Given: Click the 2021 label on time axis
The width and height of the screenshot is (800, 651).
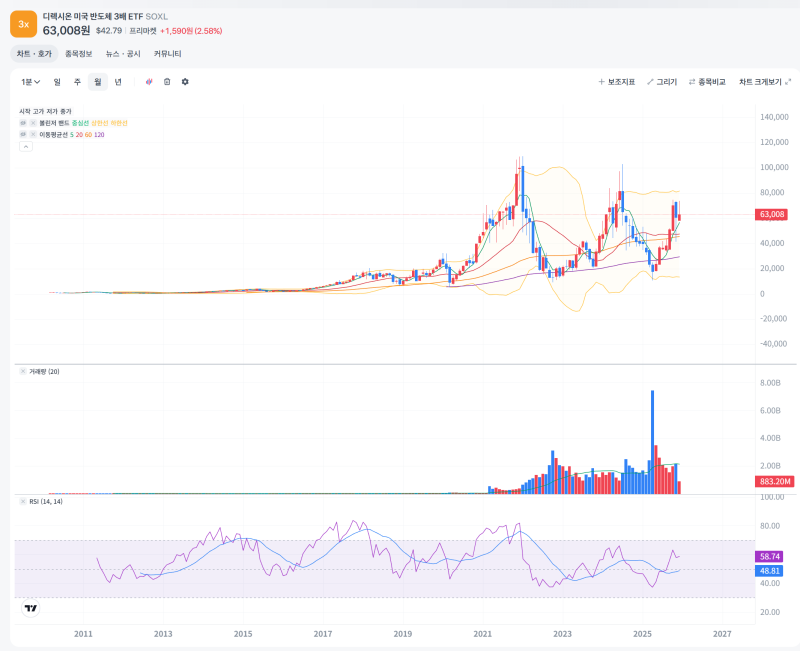Looking at the screenshot, I should click(x=483, y=634).
